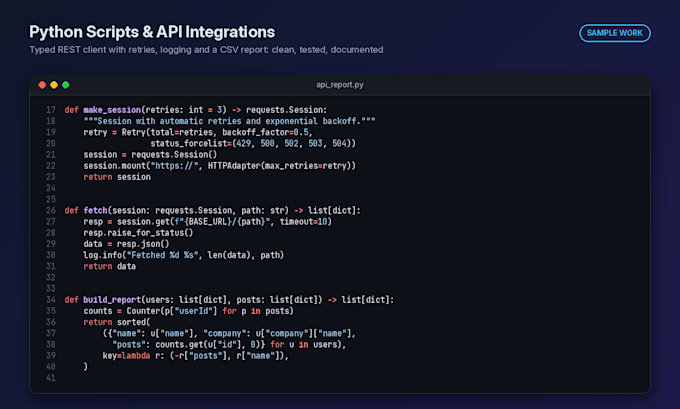Click the Session docstring on line 18
The image size is (680, 409).
pyautogui.click(x=229, y=121)
